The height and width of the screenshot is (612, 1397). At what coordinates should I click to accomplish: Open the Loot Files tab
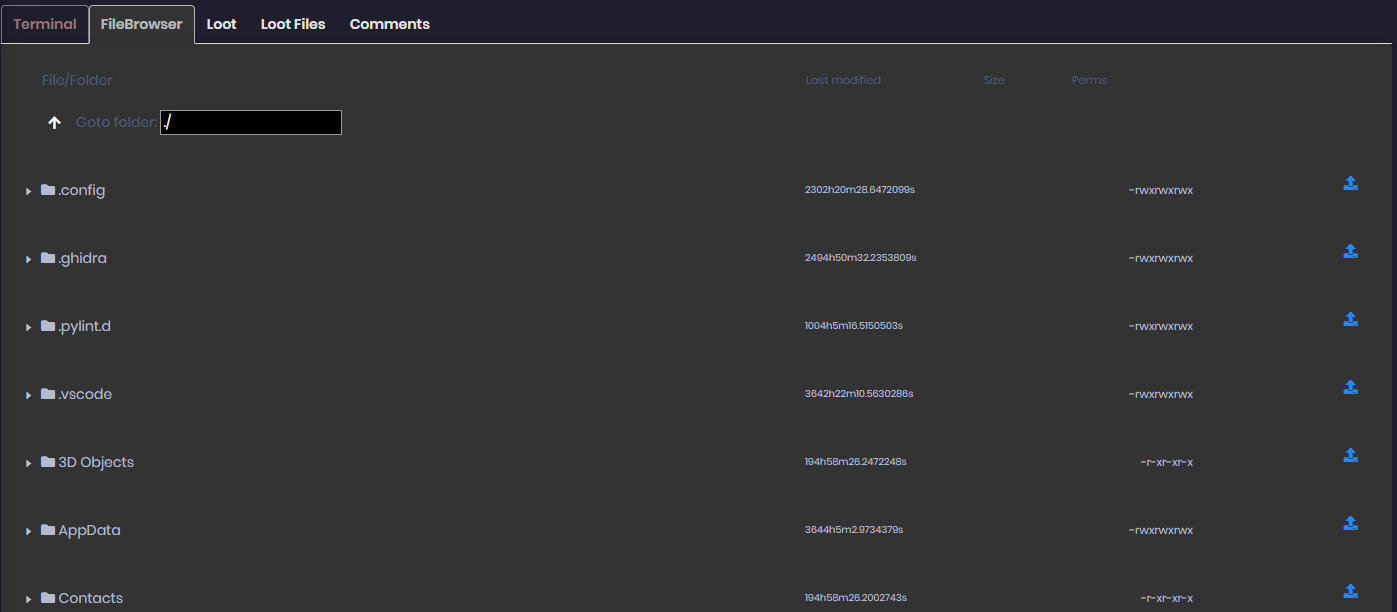(292, 24)
